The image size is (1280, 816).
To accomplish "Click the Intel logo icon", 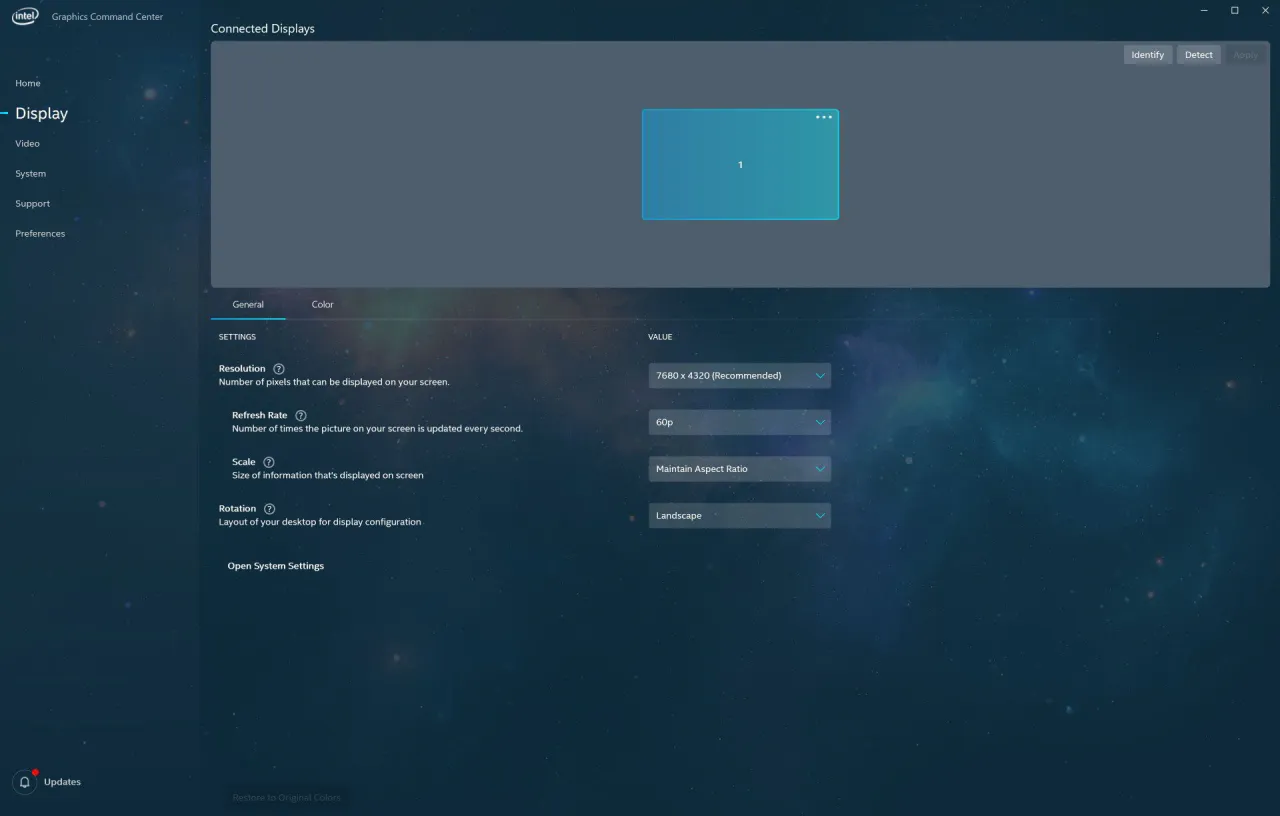I will 25,16.
